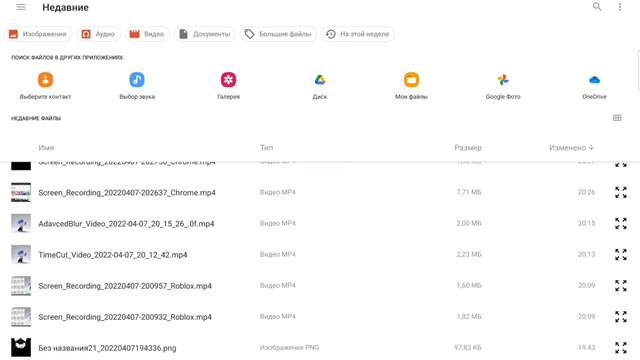Select thumbnail of Screen_Recording_20220407-202637_Chrome.mp4
This screenshot has height=360, width=640.
click(x=21, y=192)
